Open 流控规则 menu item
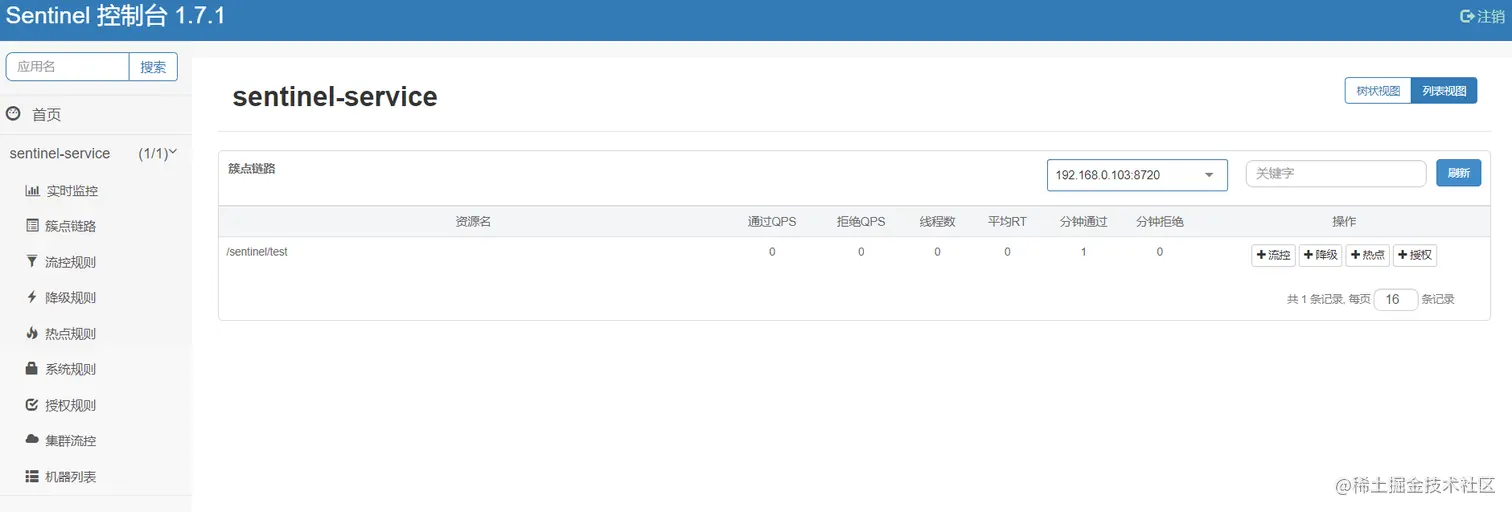This screenshot has height=512, width=1512. (x=70, y=262)
